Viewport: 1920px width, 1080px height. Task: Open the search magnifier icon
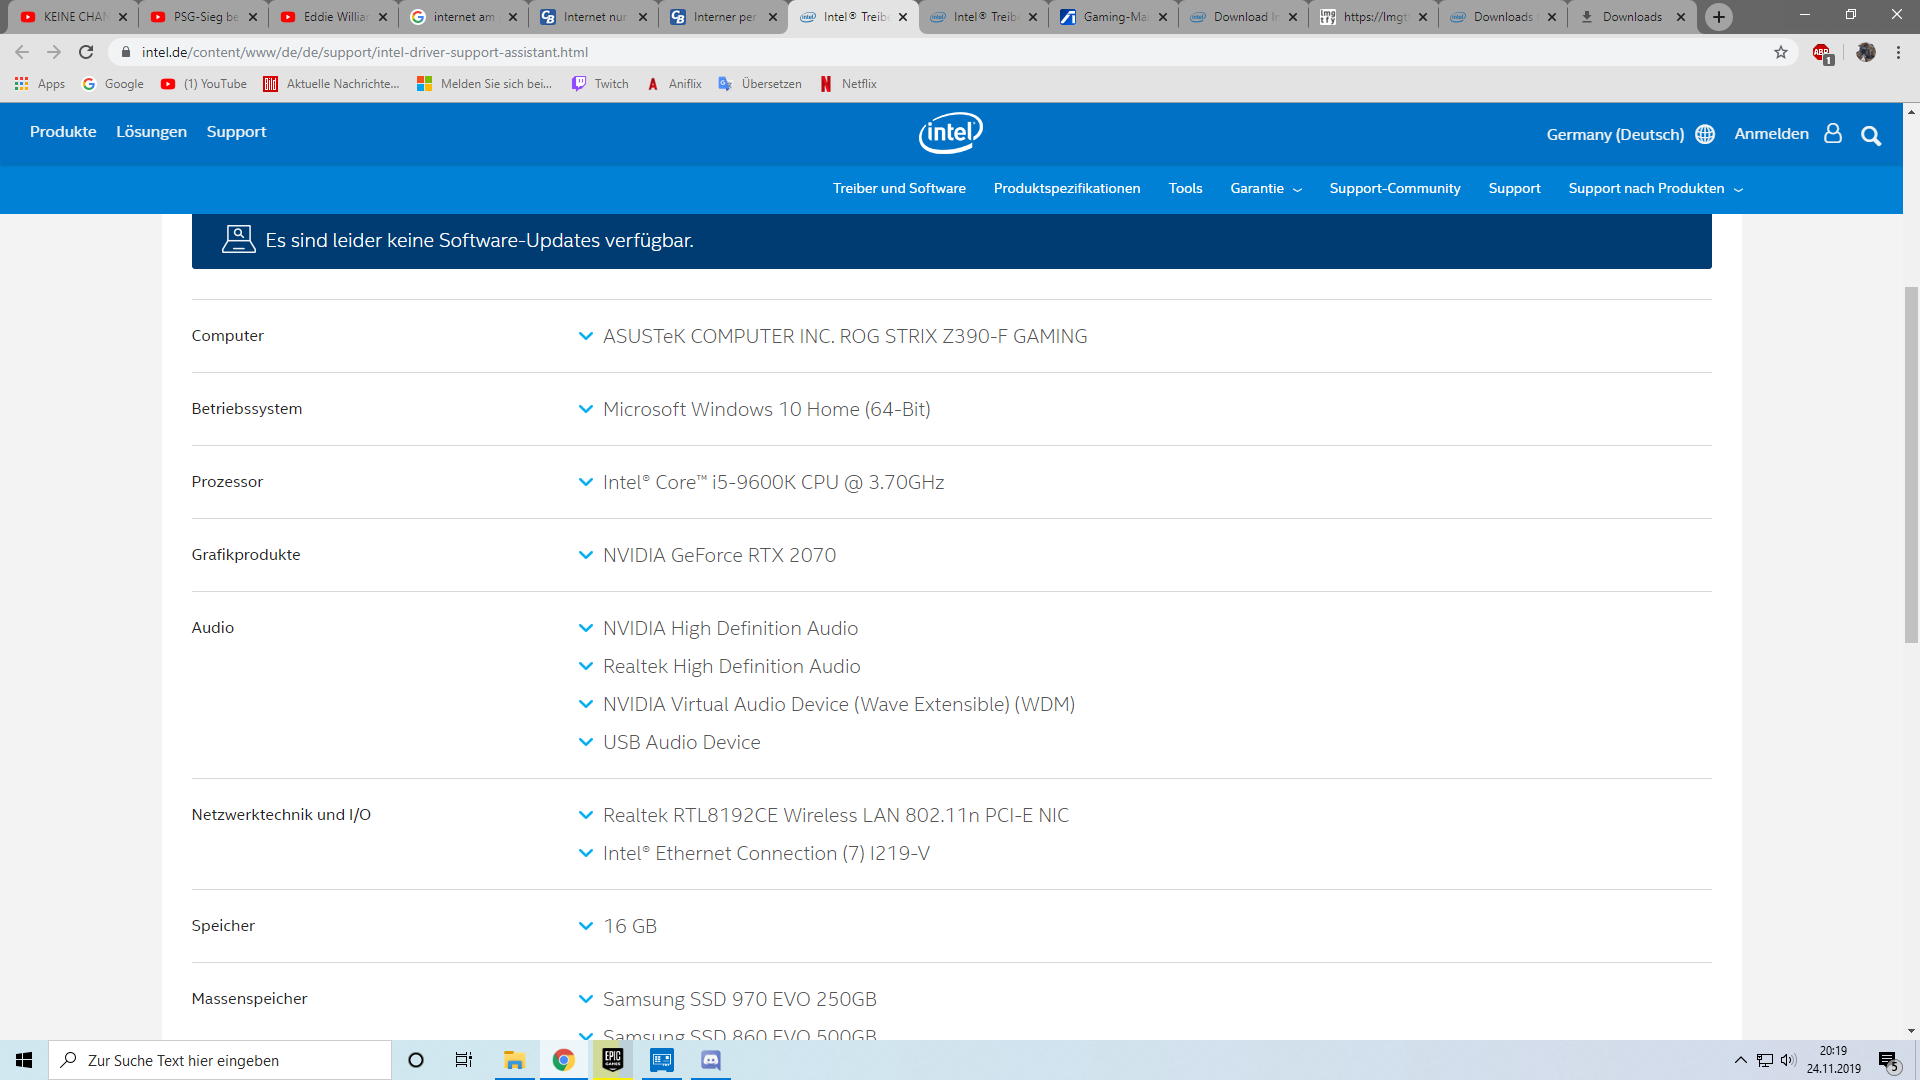tap(1870, 136)
